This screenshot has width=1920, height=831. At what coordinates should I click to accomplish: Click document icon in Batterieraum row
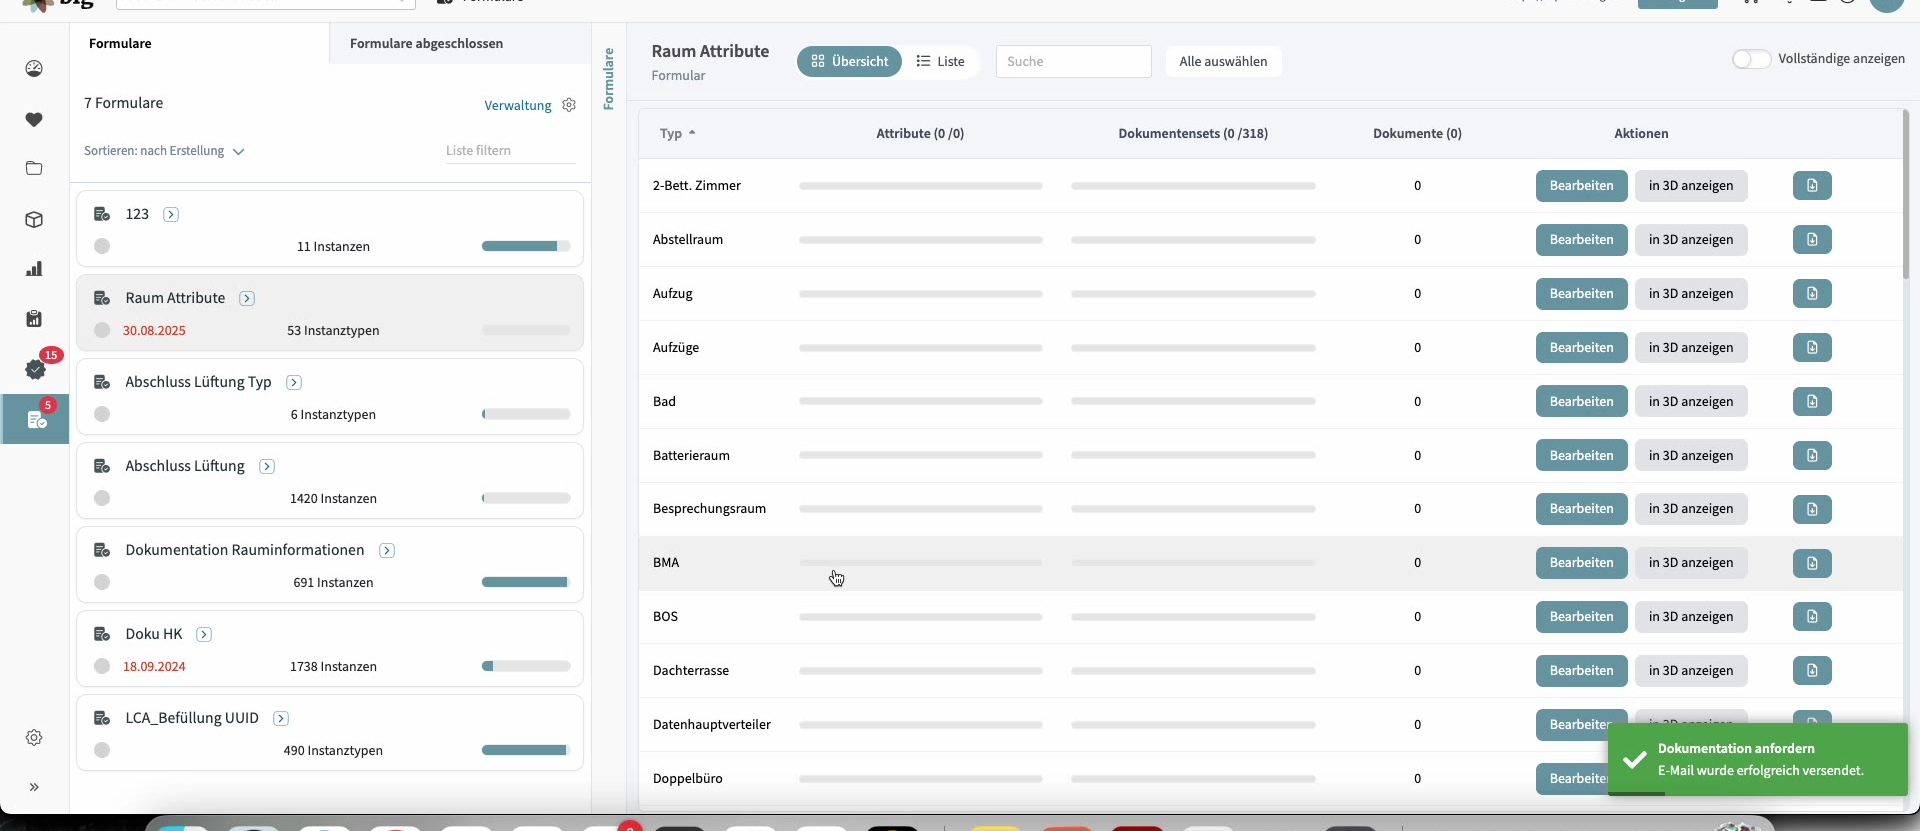(1812, 456)
